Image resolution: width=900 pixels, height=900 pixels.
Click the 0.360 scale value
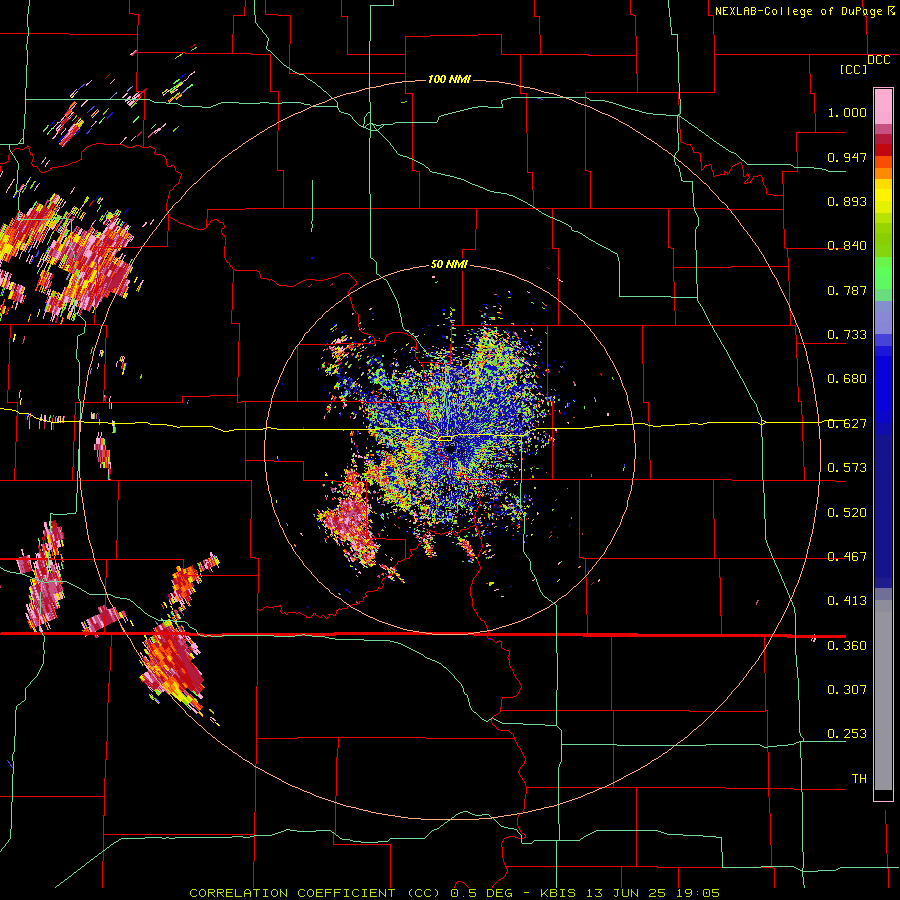tap(847, 646)
